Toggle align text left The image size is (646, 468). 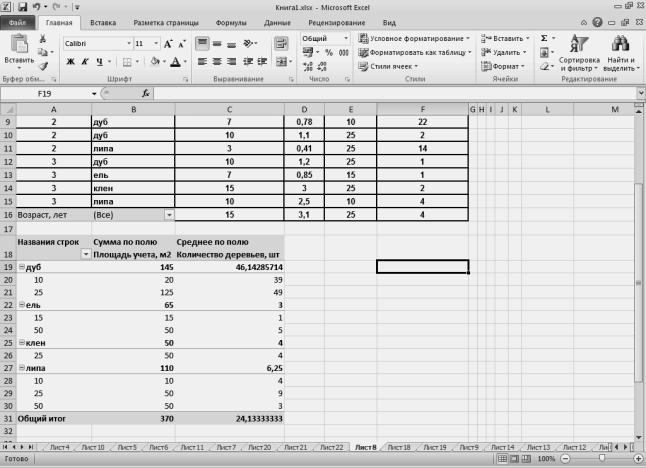click(x=202, y=62)
